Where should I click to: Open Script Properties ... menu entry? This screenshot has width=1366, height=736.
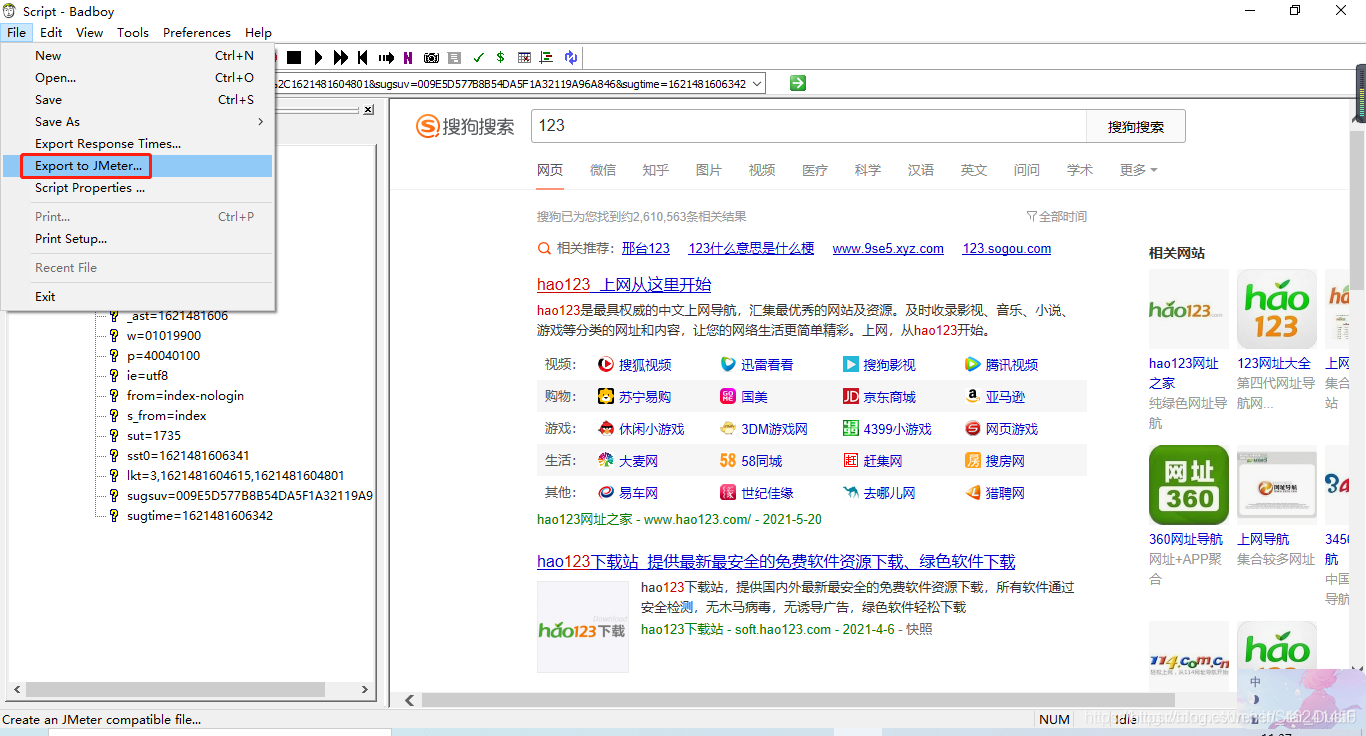[x=138, y=188]
